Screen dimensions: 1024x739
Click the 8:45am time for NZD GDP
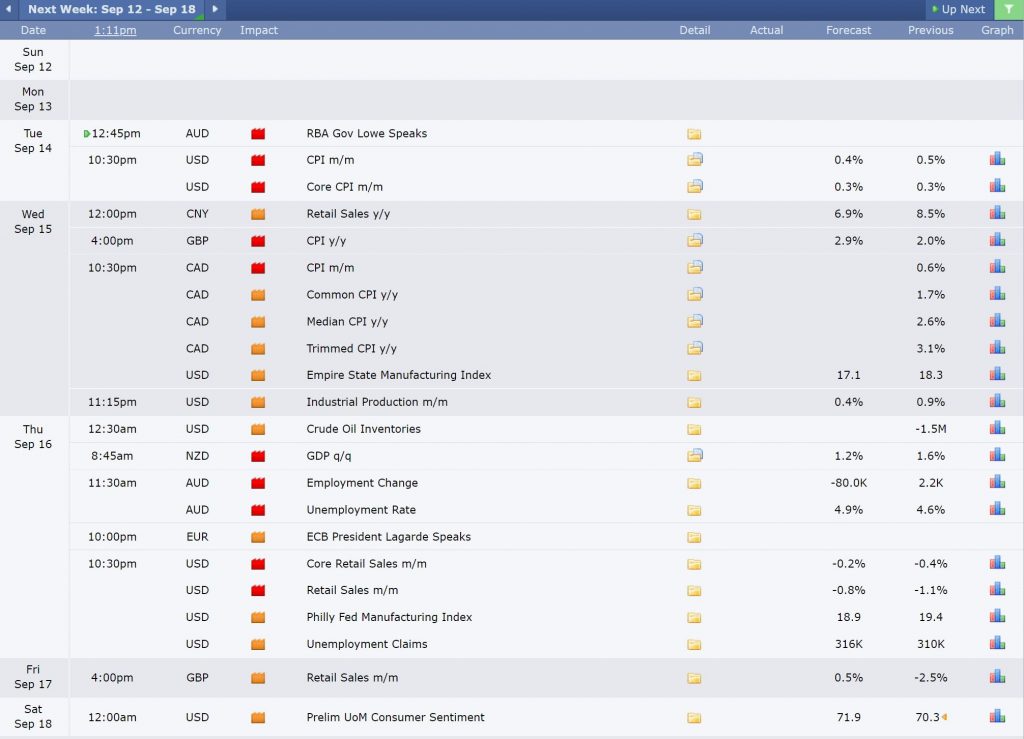click(x=112, y=456)
